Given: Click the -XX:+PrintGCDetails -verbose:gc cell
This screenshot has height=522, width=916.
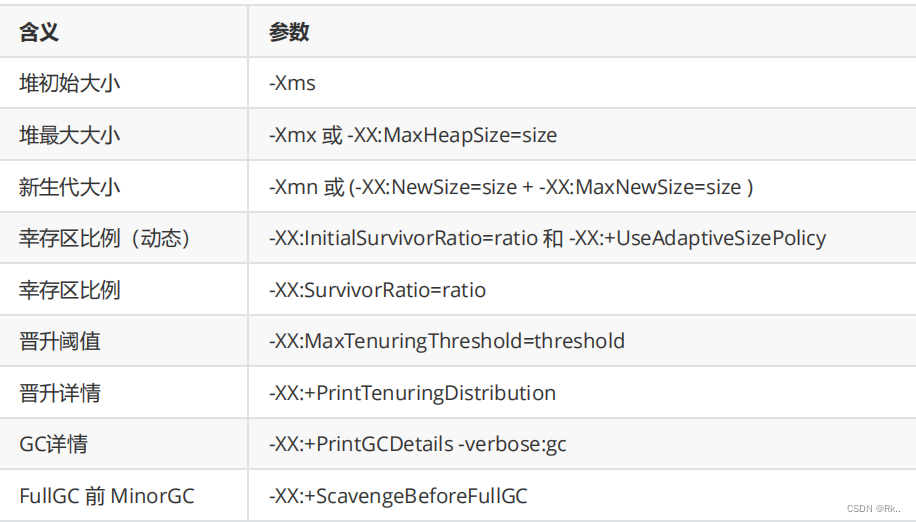Looking at the screenshot, I should tap(417, 444).
